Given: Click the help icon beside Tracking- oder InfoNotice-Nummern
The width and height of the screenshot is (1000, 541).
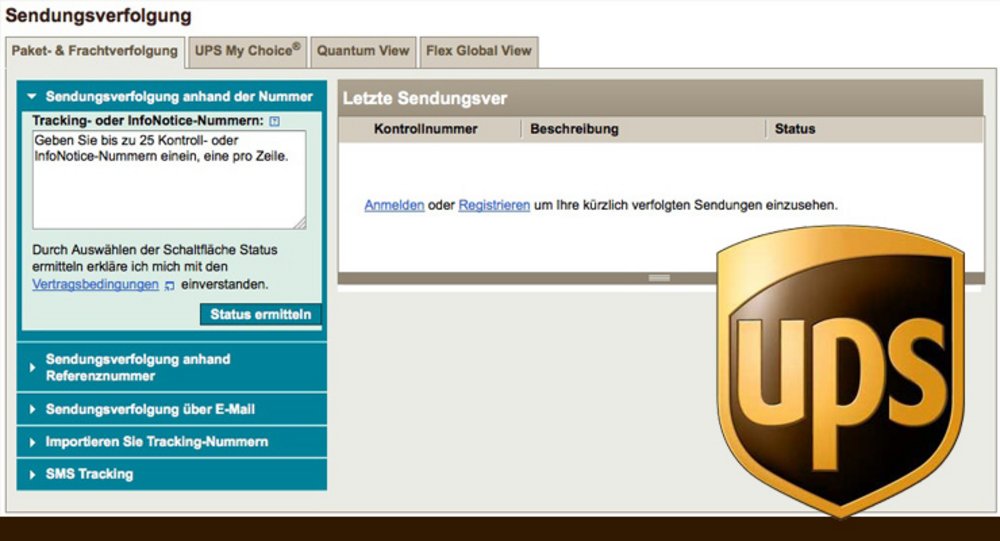Looking at the screenshot, I should pos(275,121).
